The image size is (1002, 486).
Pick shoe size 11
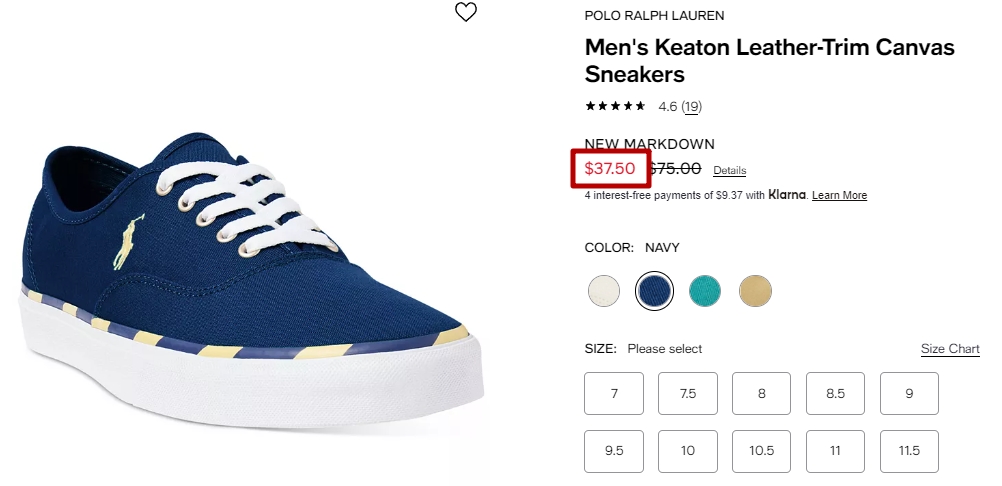pos(836,451)
